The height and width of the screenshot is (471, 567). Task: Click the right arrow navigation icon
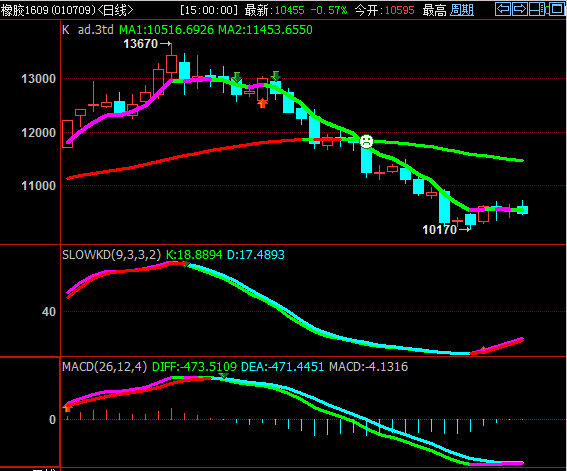point(520,9)
